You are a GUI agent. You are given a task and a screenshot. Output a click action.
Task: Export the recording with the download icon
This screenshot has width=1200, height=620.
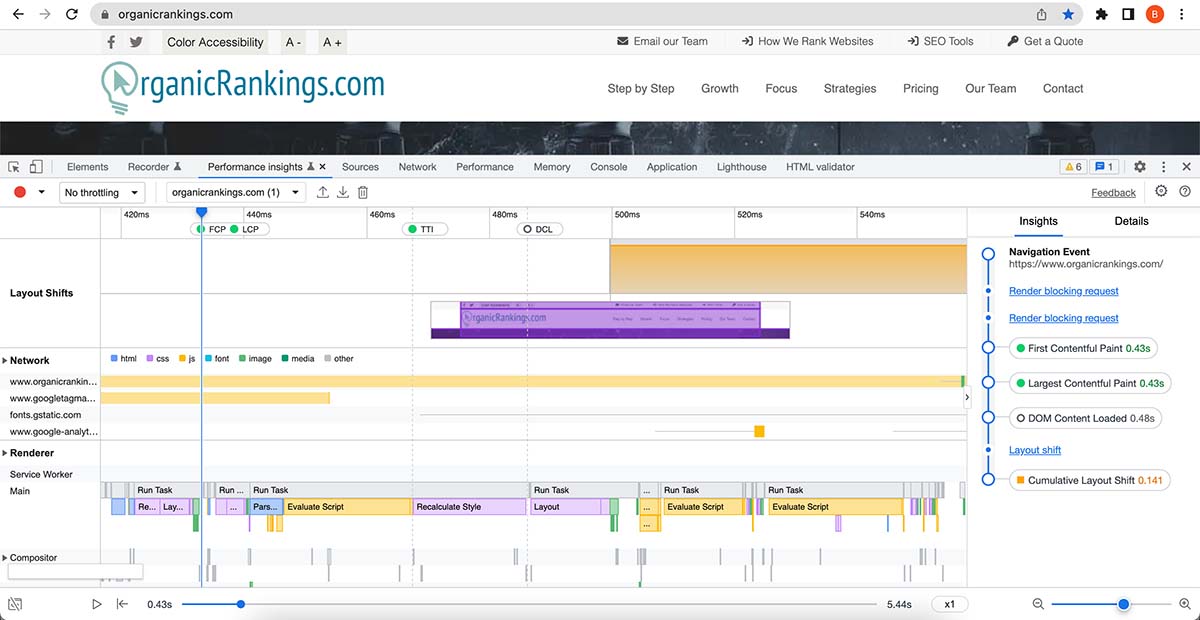click(x=341, y=192)
